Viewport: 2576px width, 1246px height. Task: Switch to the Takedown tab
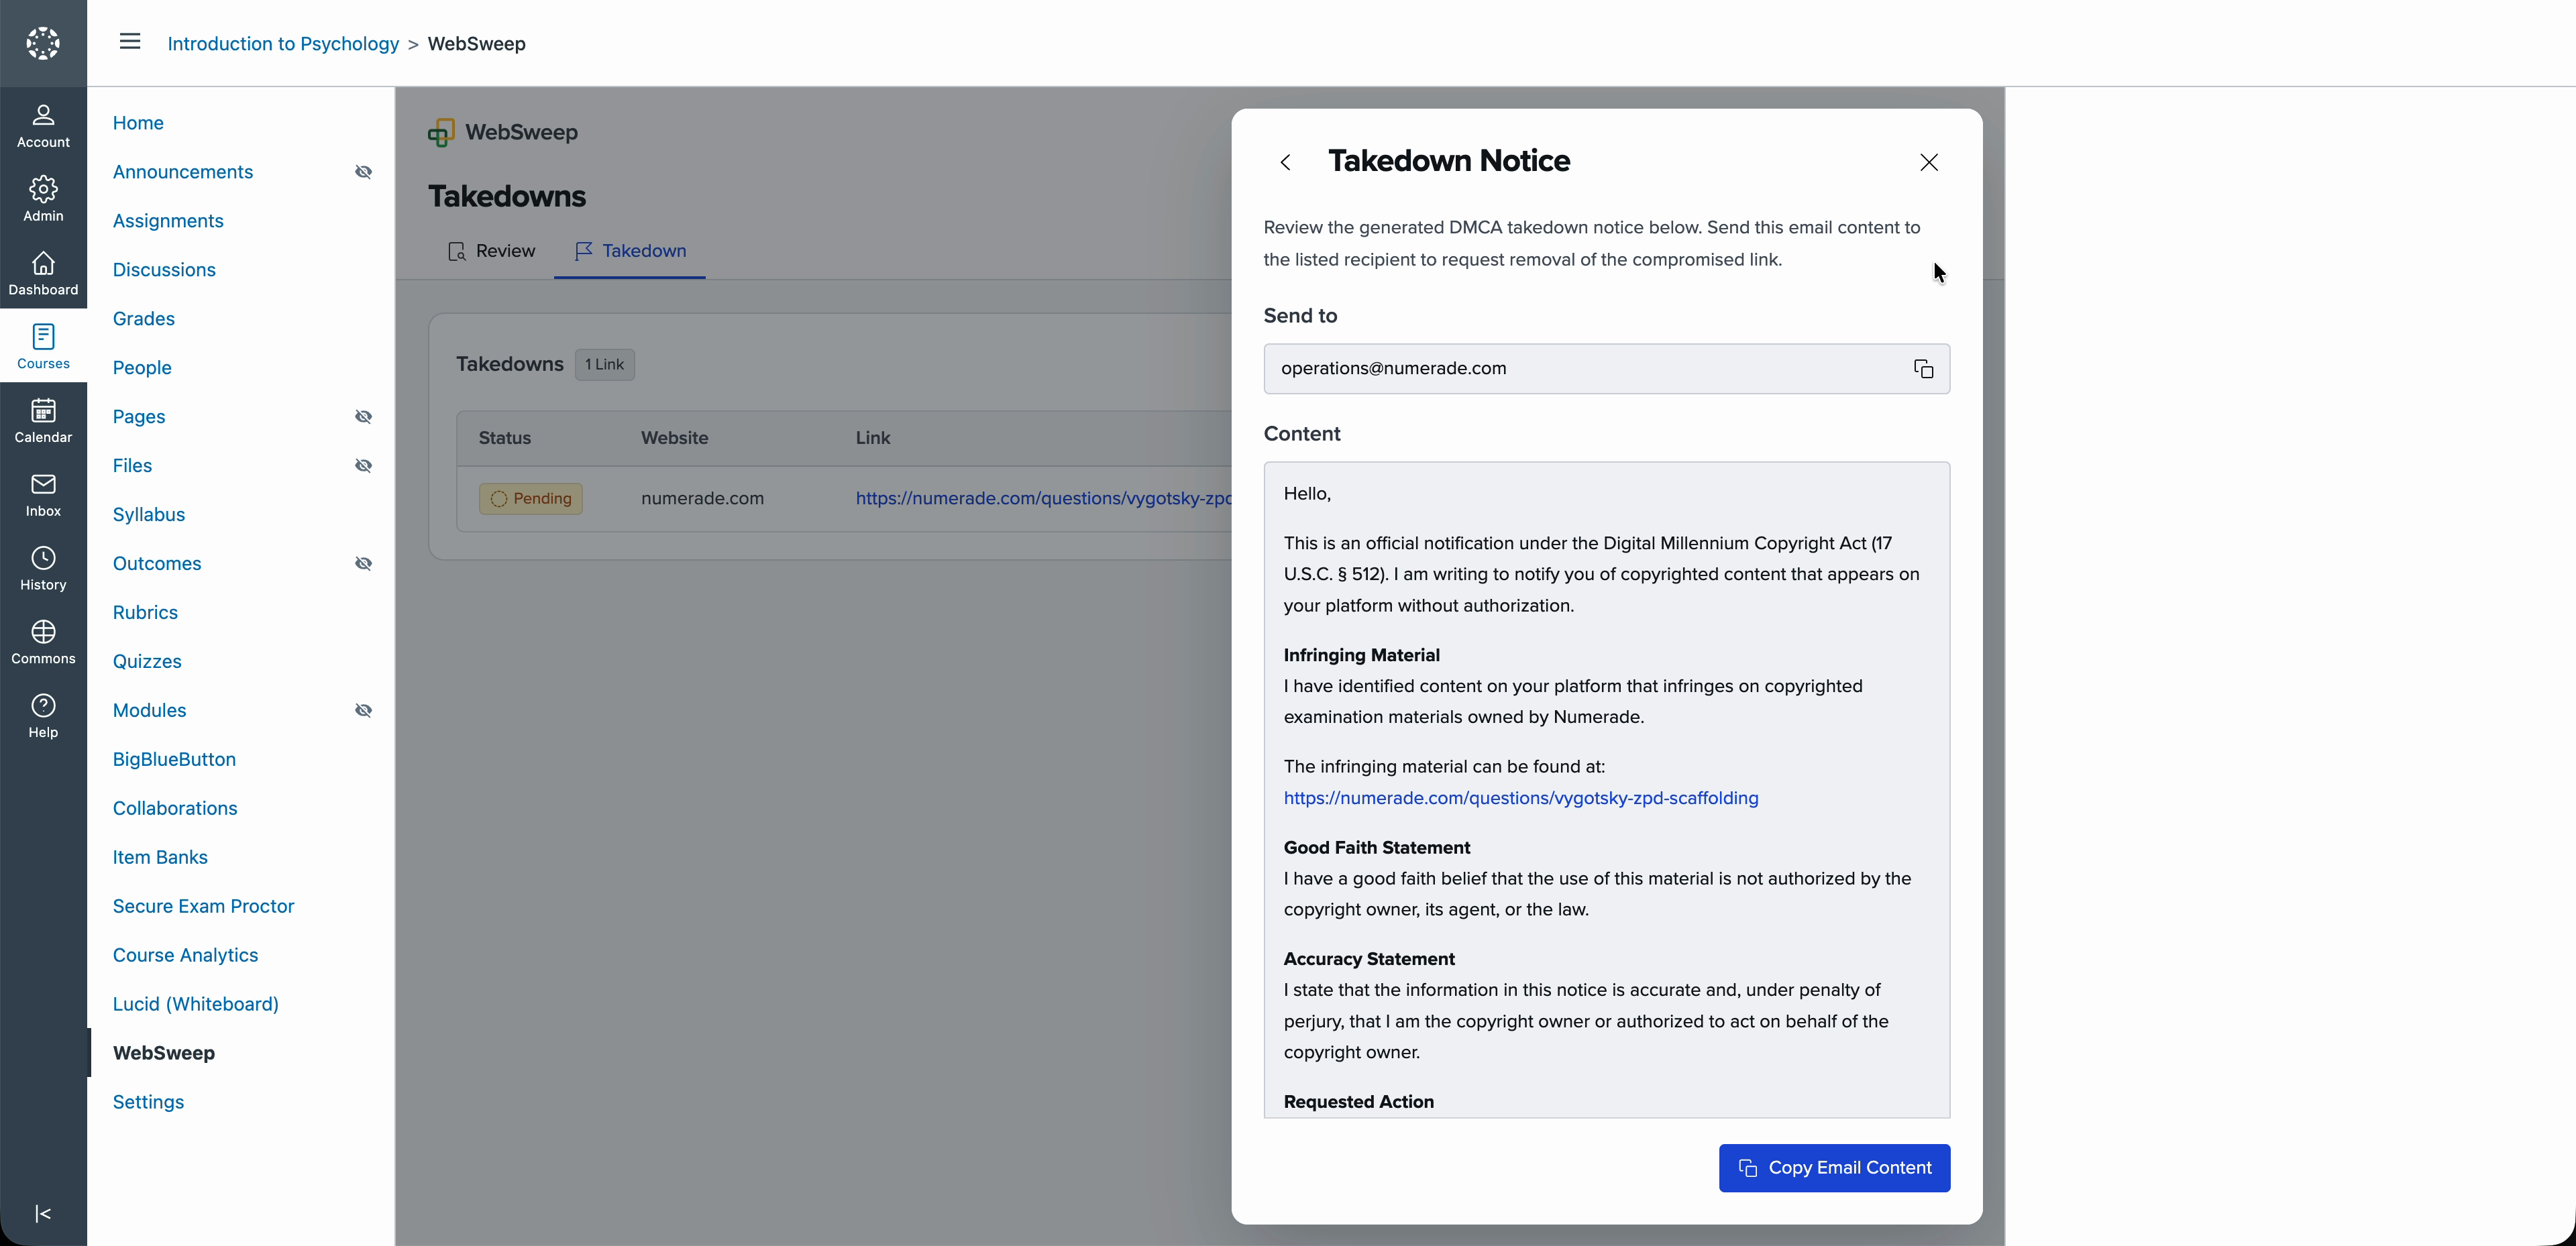630,251
